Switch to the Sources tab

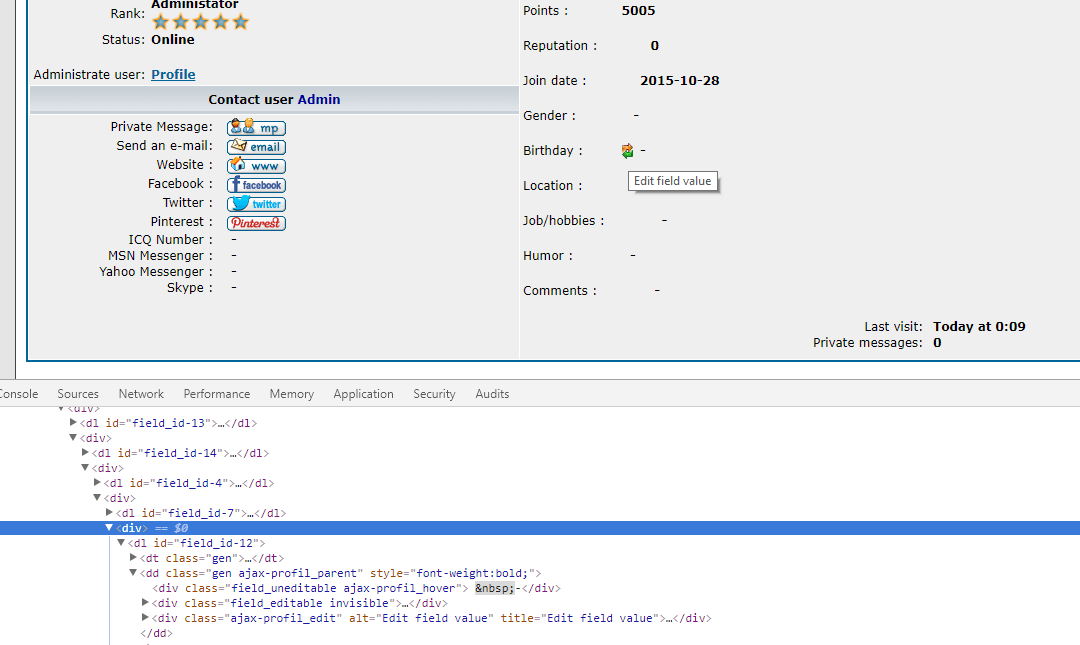78,393
